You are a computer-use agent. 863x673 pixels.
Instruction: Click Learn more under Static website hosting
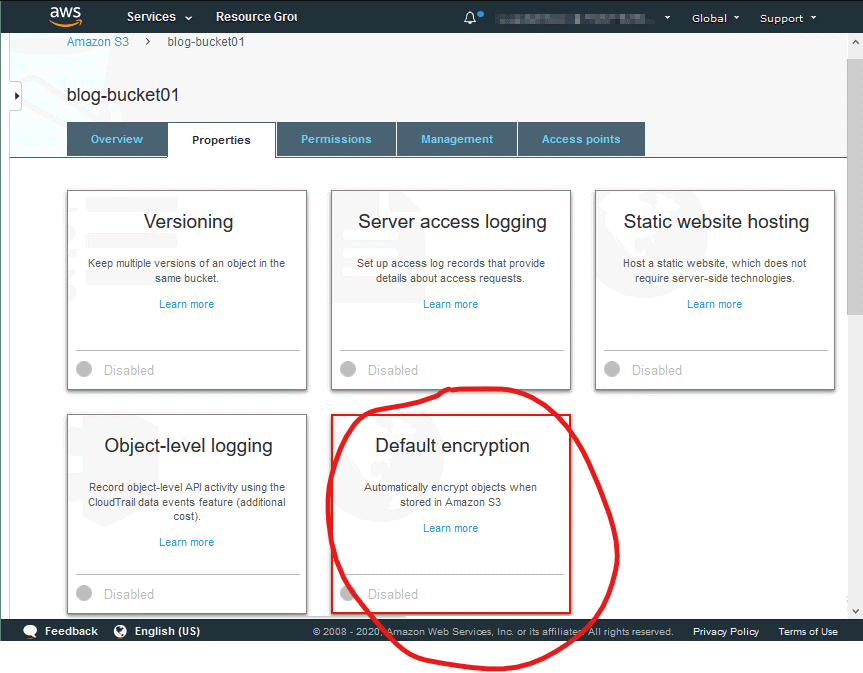click(x=714, y=304)
